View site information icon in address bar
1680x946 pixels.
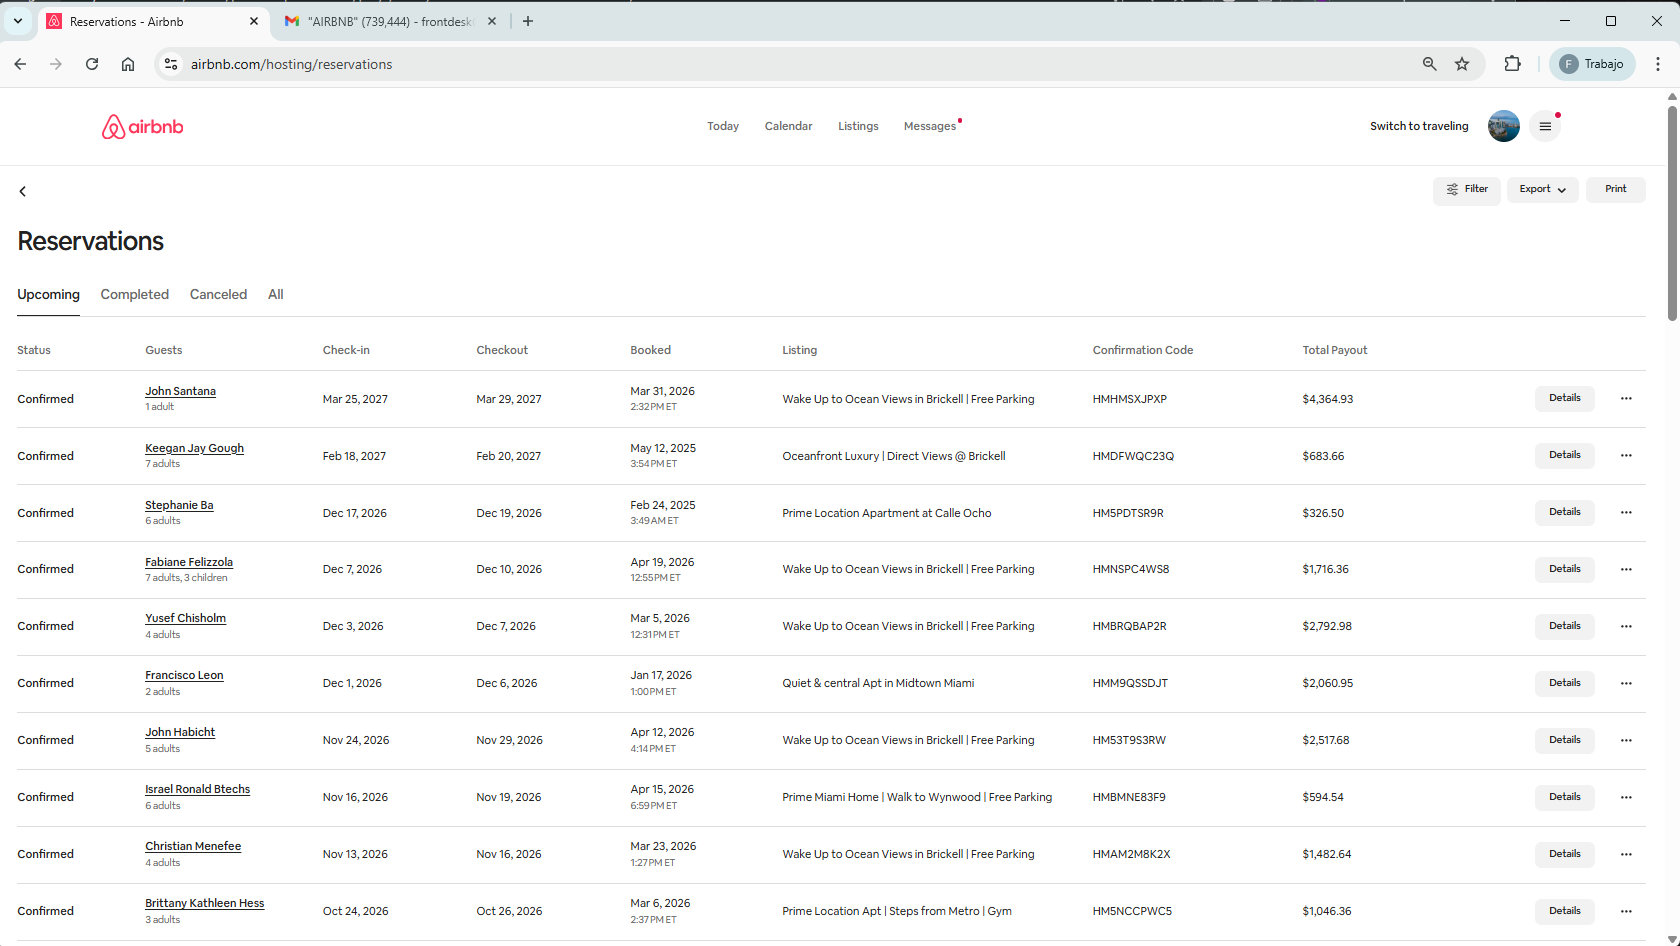coord(171,64)
